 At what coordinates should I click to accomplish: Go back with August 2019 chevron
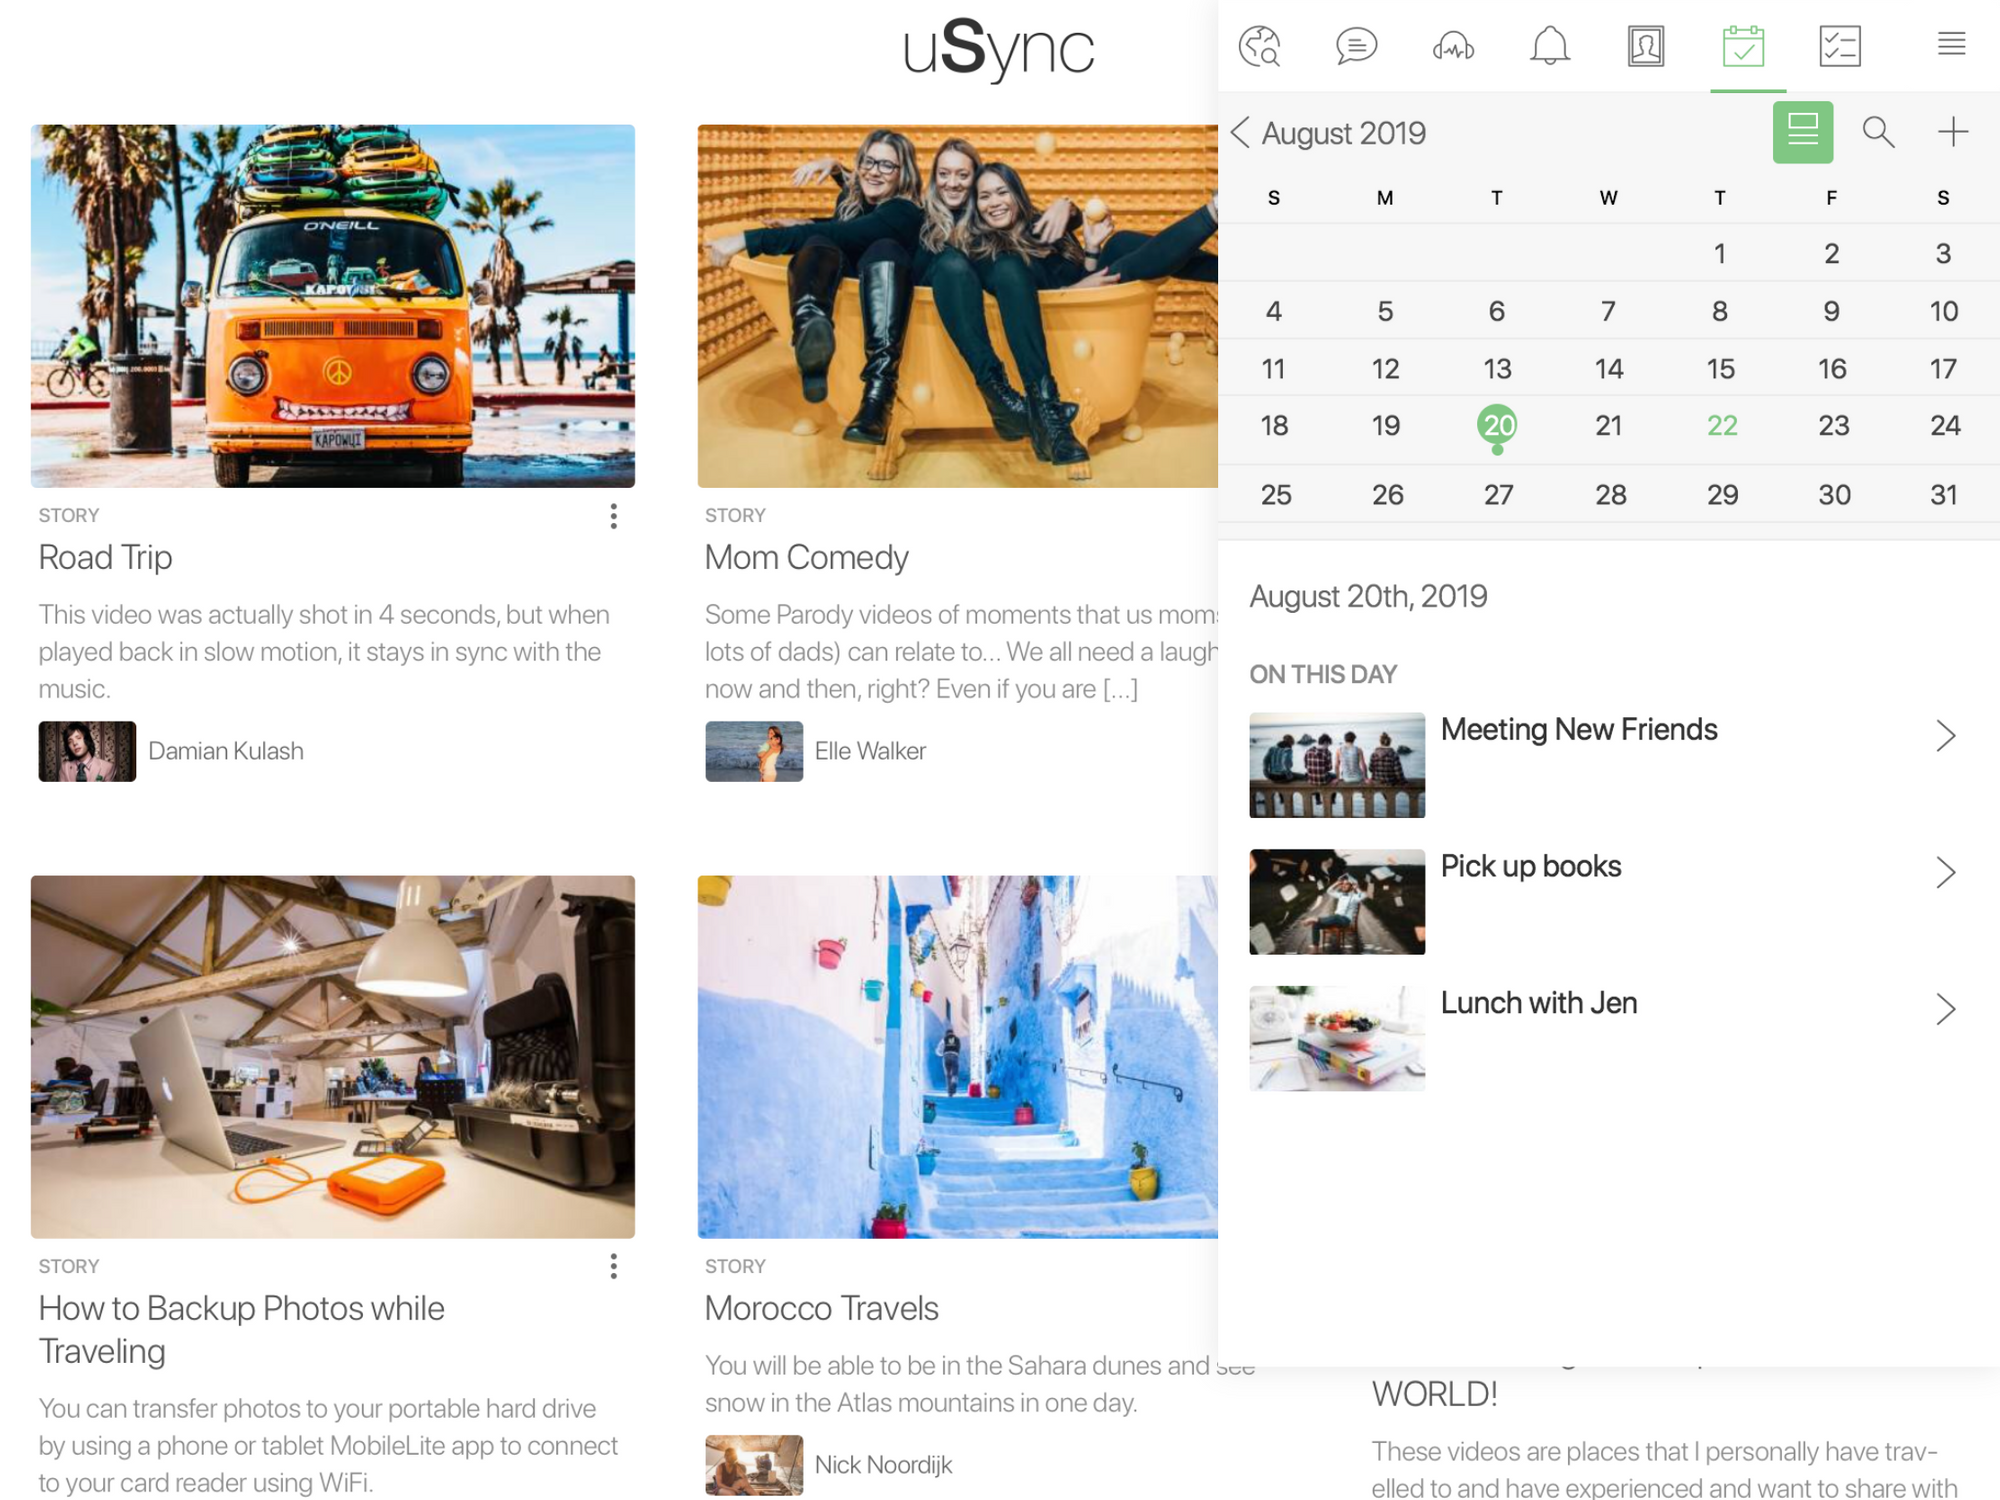click(1241, 132)
